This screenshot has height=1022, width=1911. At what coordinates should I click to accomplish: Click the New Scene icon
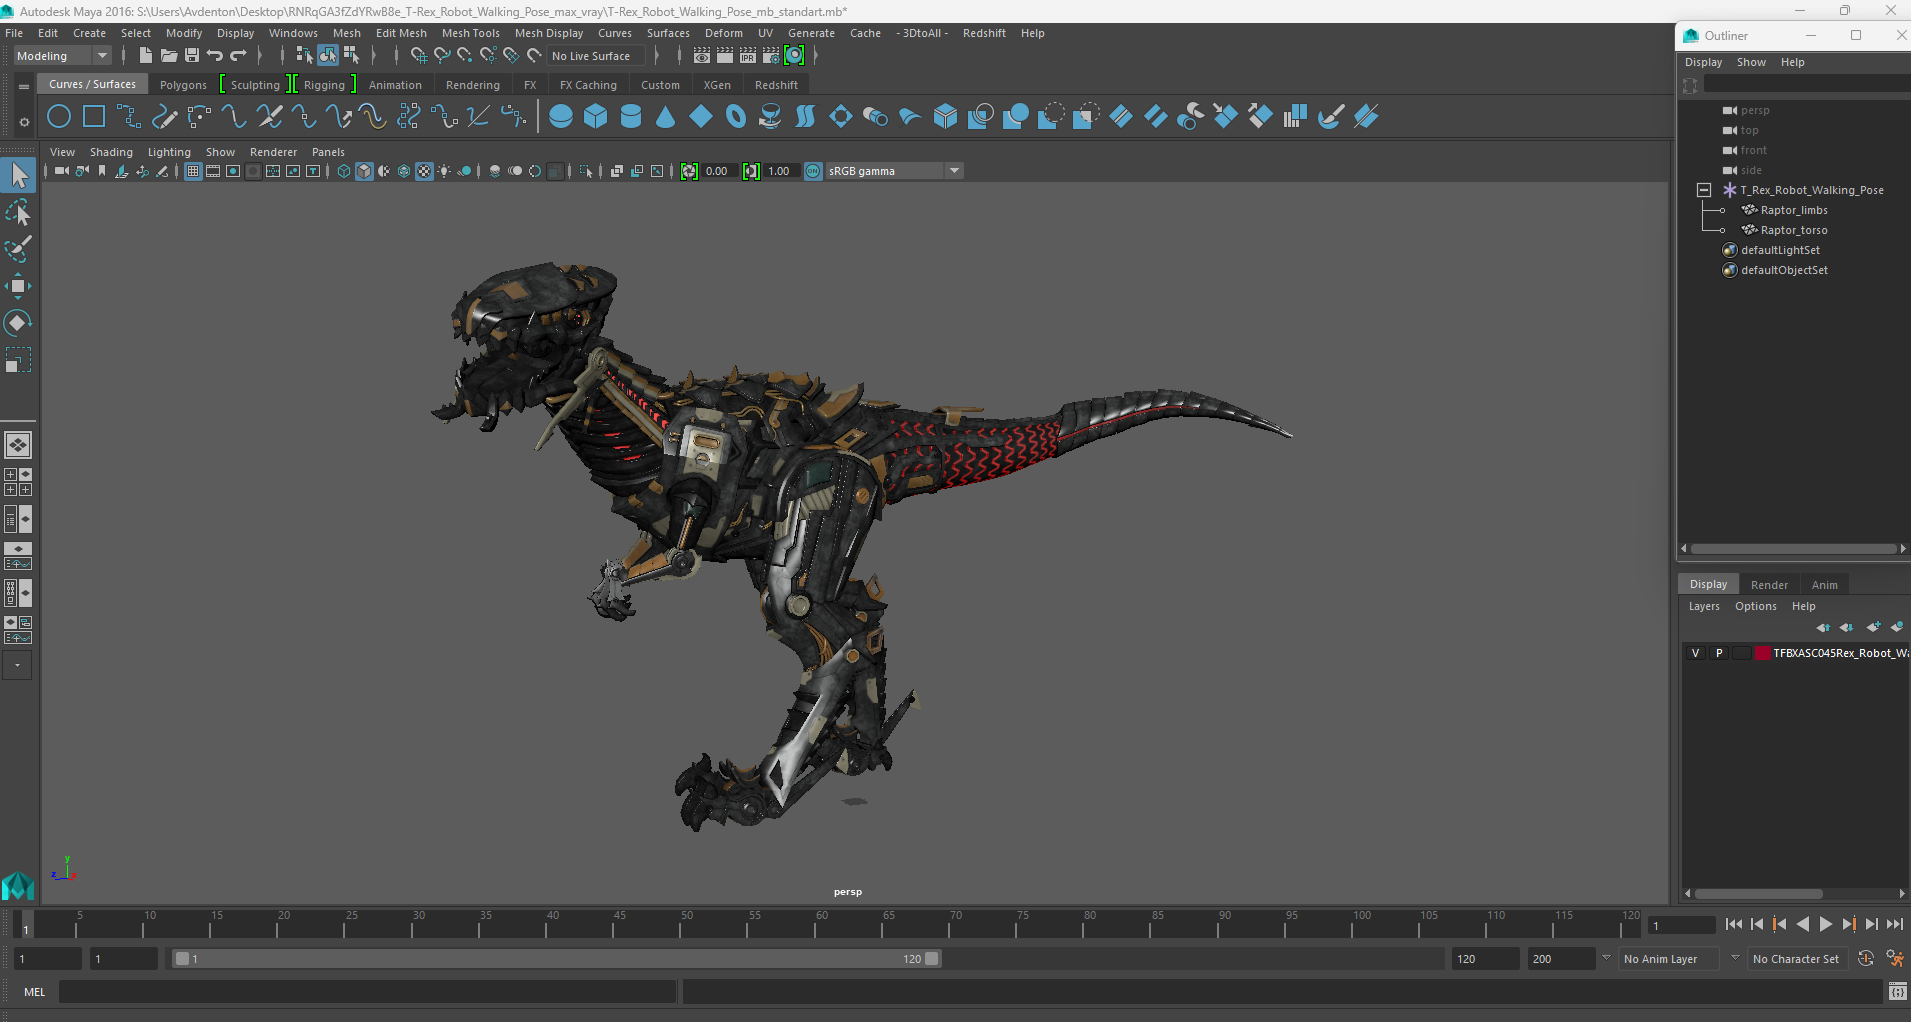(x=146, y=56)
